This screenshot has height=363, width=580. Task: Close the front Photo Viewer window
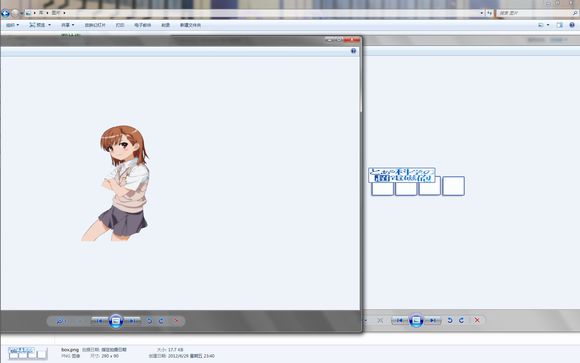[x=352, y=40]
